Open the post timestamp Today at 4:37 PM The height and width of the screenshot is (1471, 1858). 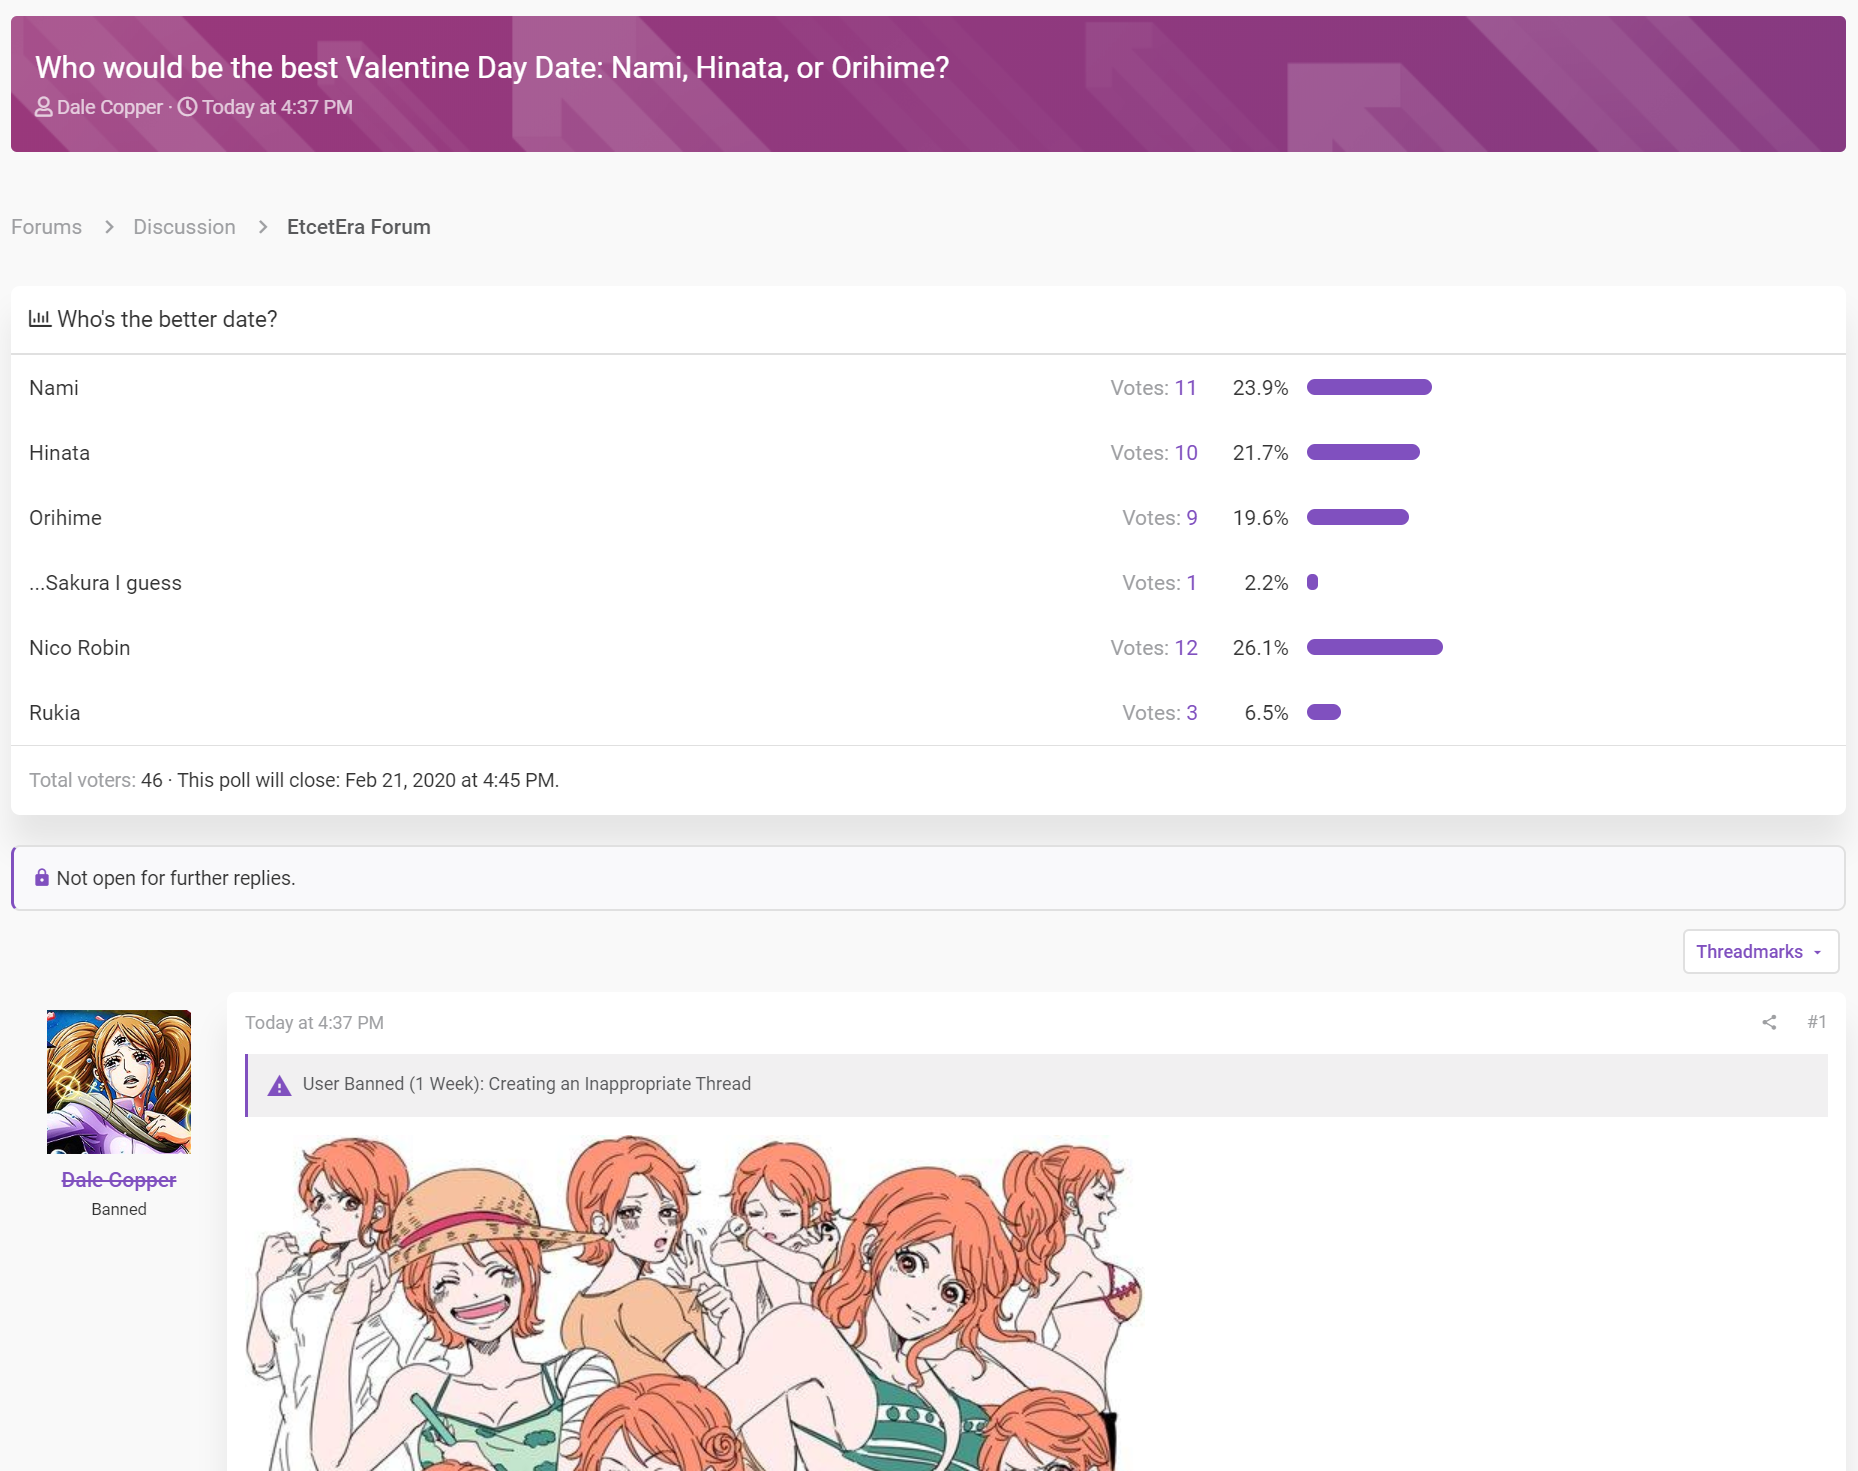click(314, 1023)
